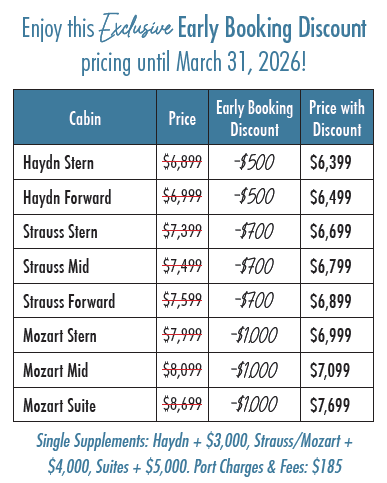Choose the Mozart Suite cabin
387x483 pixels.
point(59,405)
